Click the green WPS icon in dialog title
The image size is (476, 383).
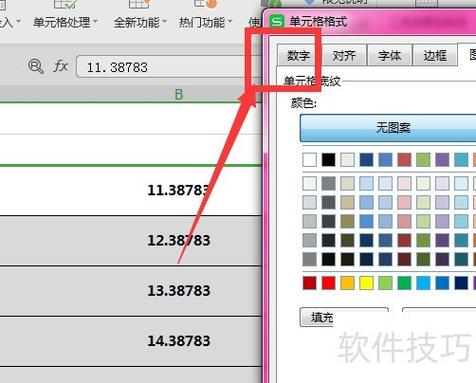coord(277,22)
